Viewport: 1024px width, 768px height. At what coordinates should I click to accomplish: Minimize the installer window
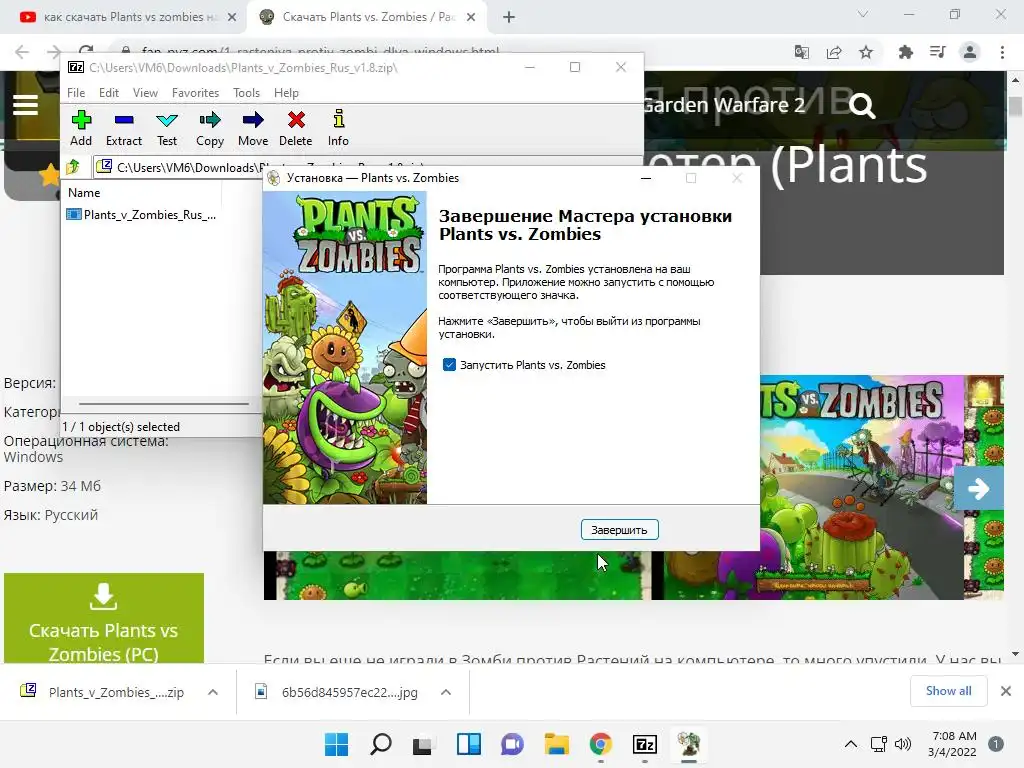646,178
